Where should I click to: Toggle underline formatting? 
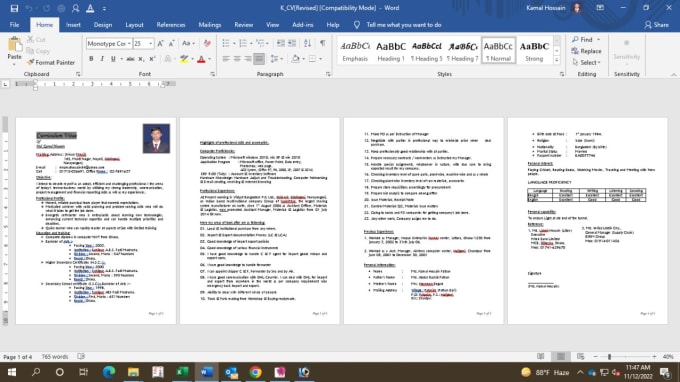(113, 59)
